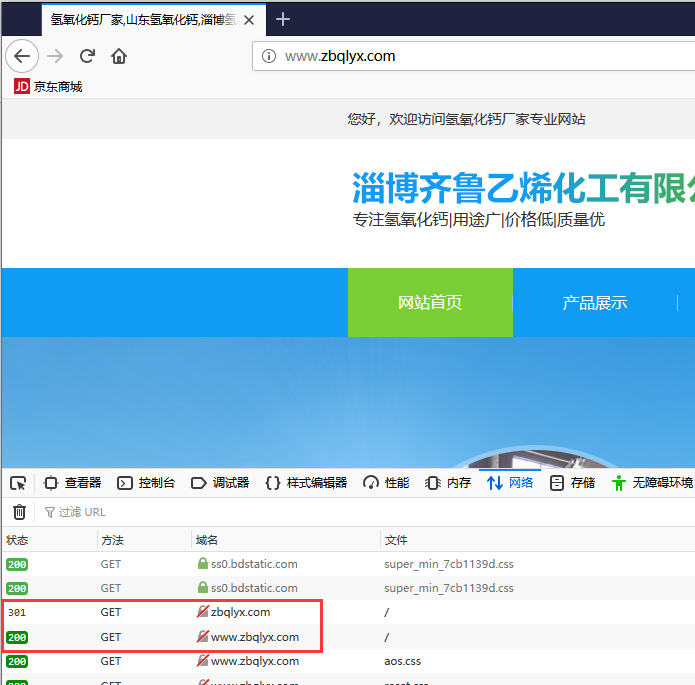Select the 网络 network tab
The image size is (695, 685).
510,483
